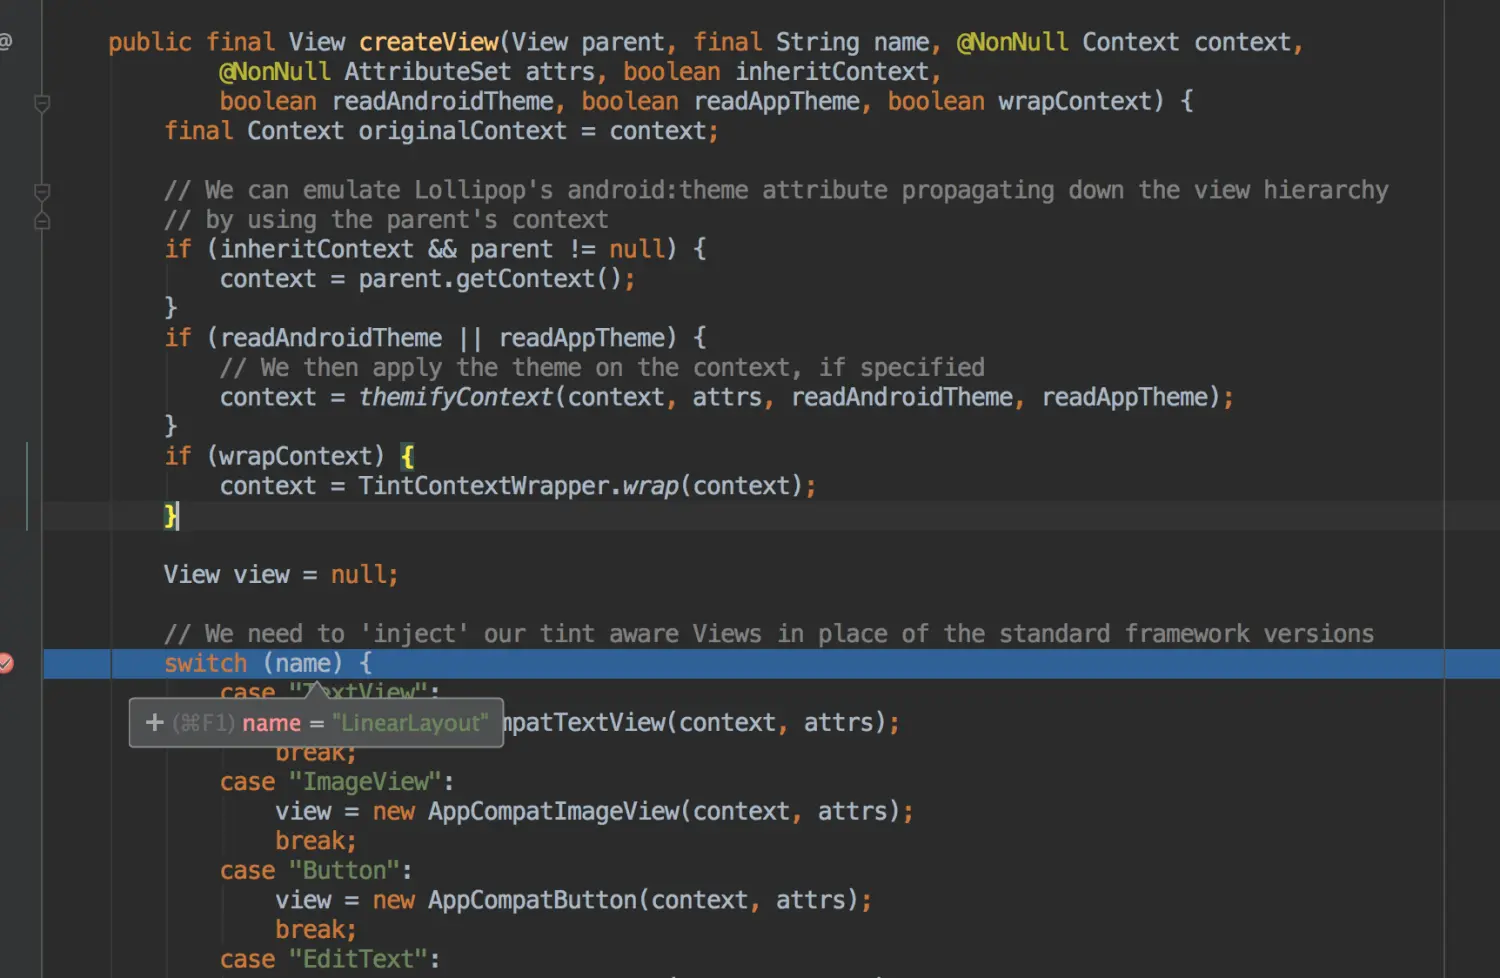Click the "EditText" case string
Viewport: 1500px width, 978px height.
point(358,959)
